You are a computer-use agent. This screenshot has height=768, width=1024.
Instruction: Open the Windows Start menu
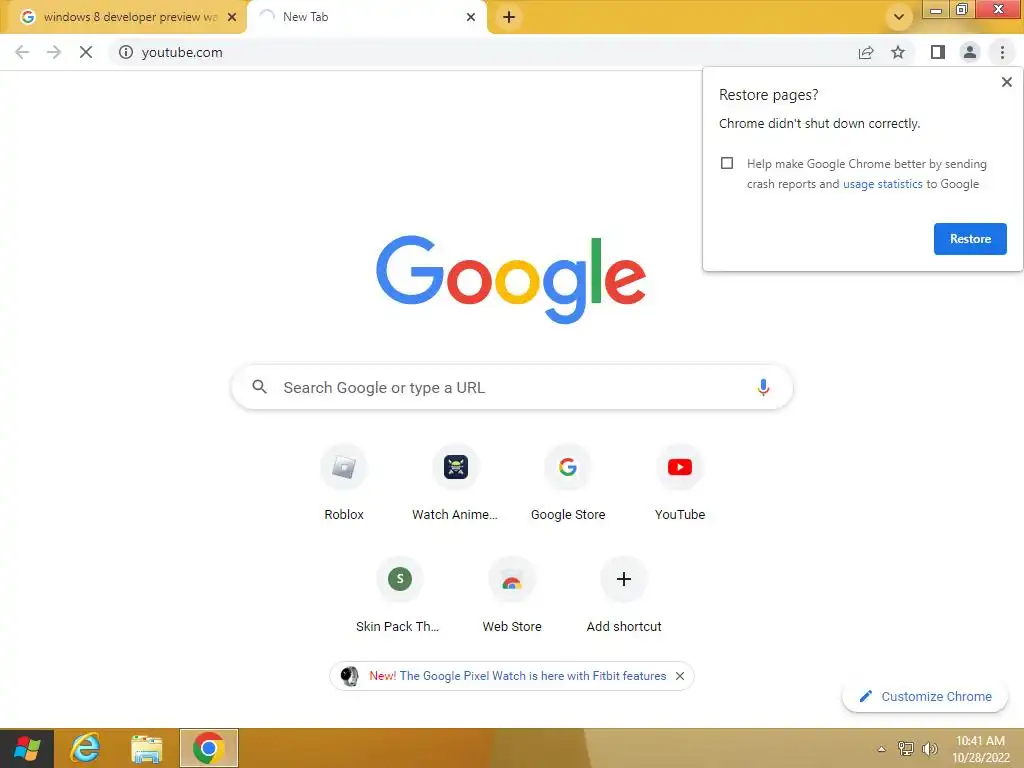(27, 748)
